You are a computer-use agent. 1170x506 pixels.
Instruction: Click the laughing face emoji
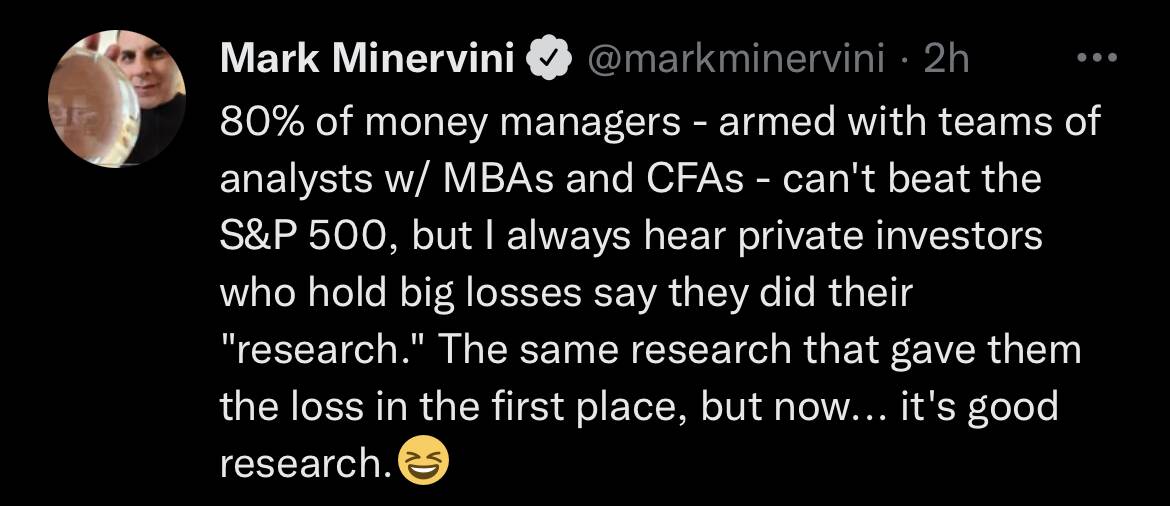[424, 462]
